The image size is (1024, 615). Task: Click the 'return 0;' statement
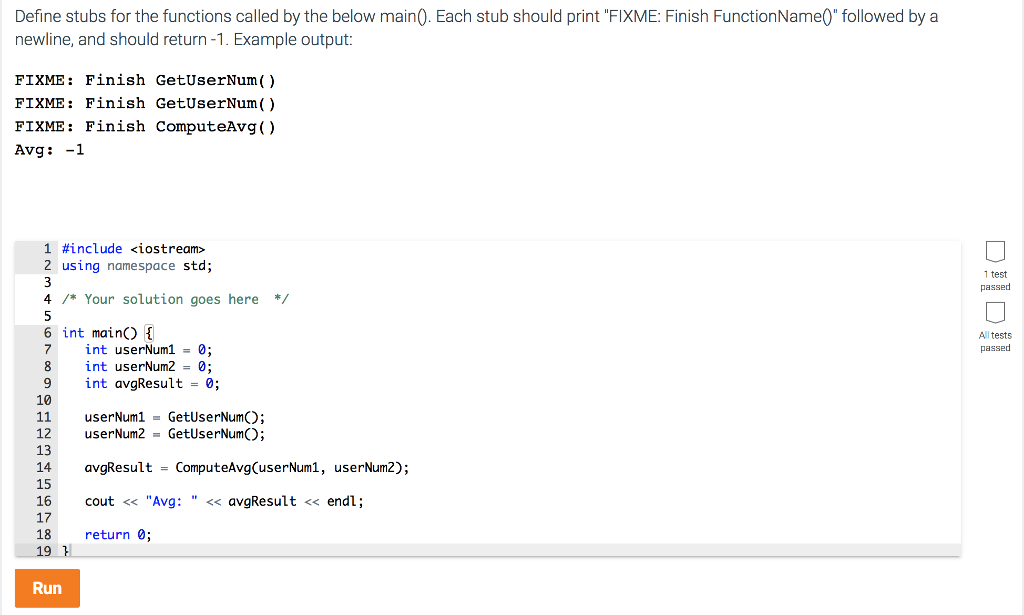[116, 534]
